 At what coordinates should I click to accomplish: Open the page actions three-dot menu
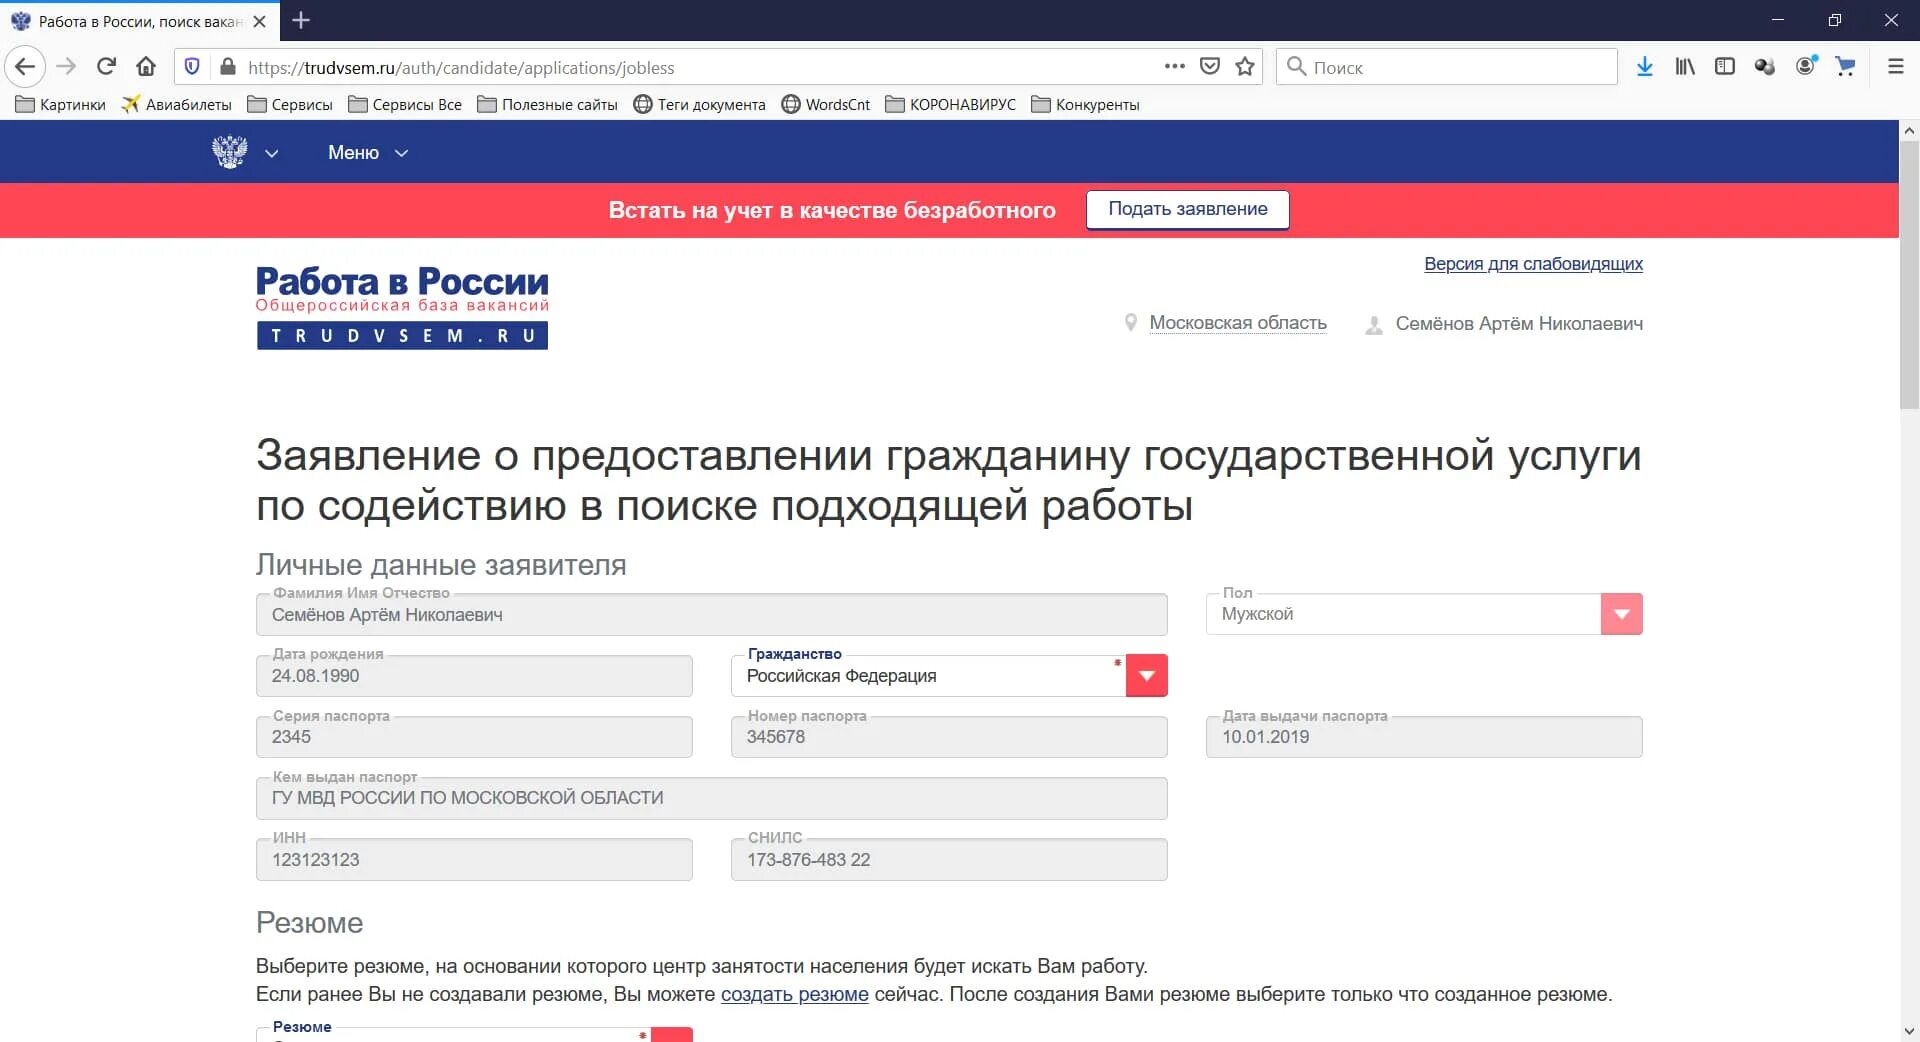pos(1175,67)
